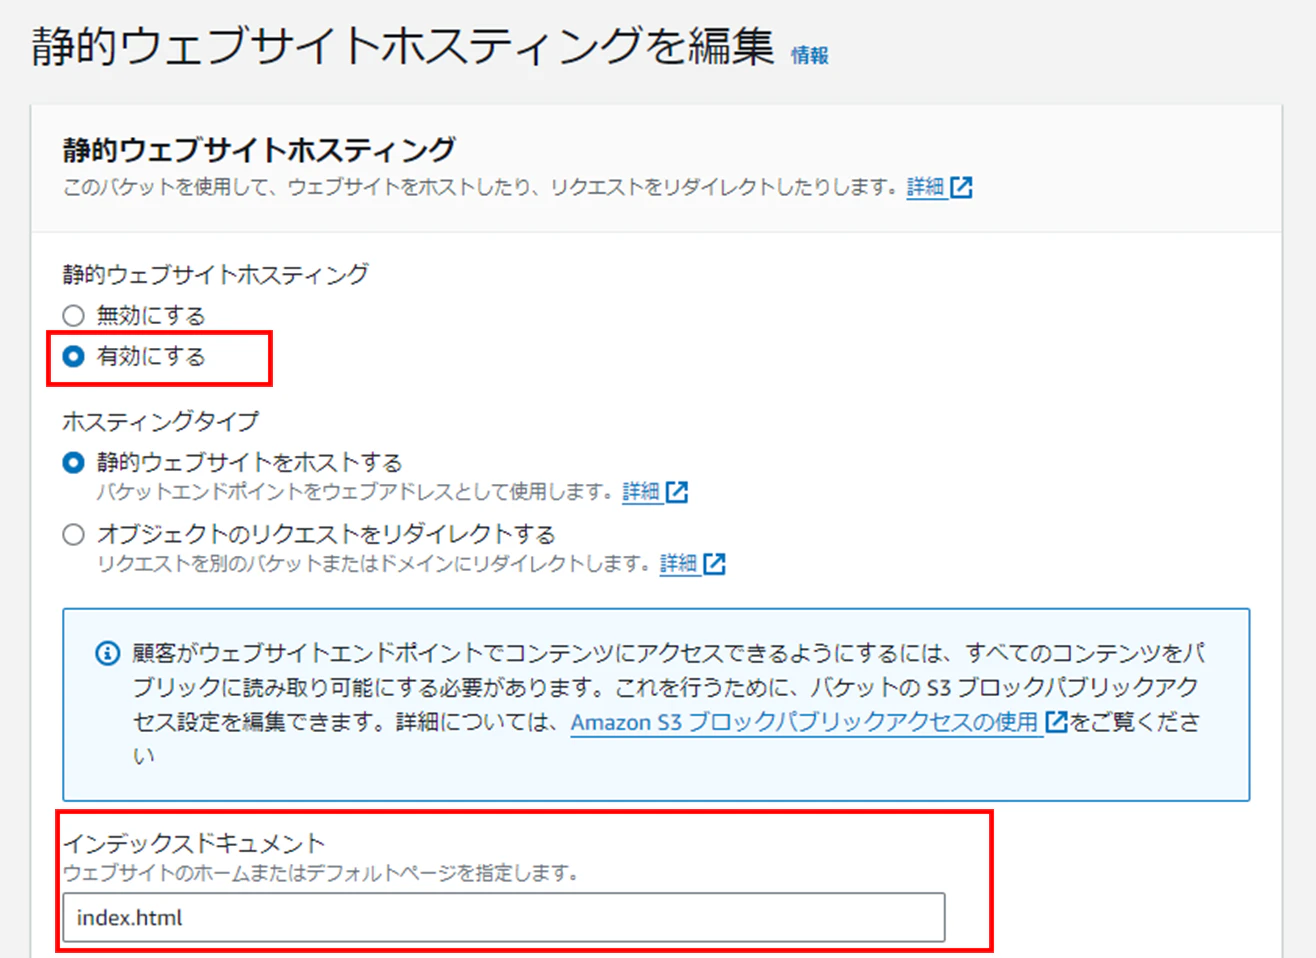Viewport: 1316px width, 958px height.
Task: Click external-link icon next to bucket endpoint 詳細
Action: coord(677,492)
